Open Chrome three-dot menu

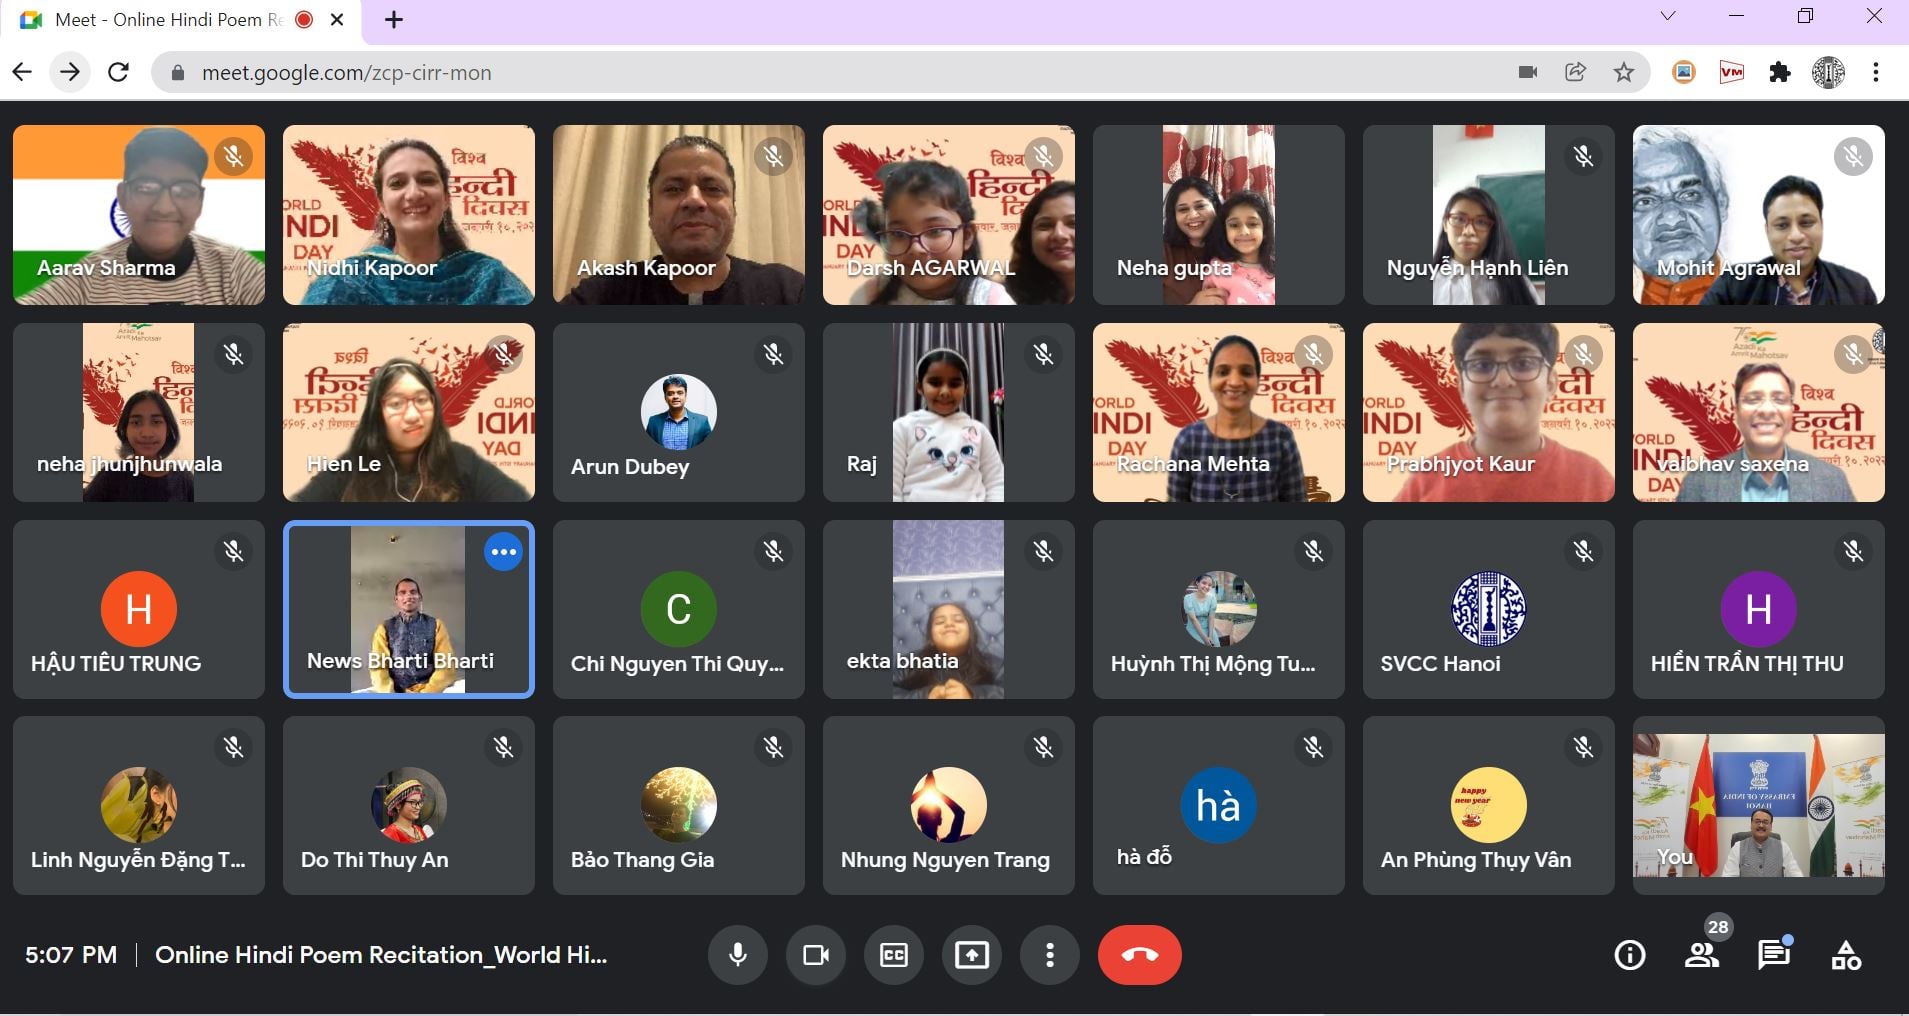coord(1876,72)
